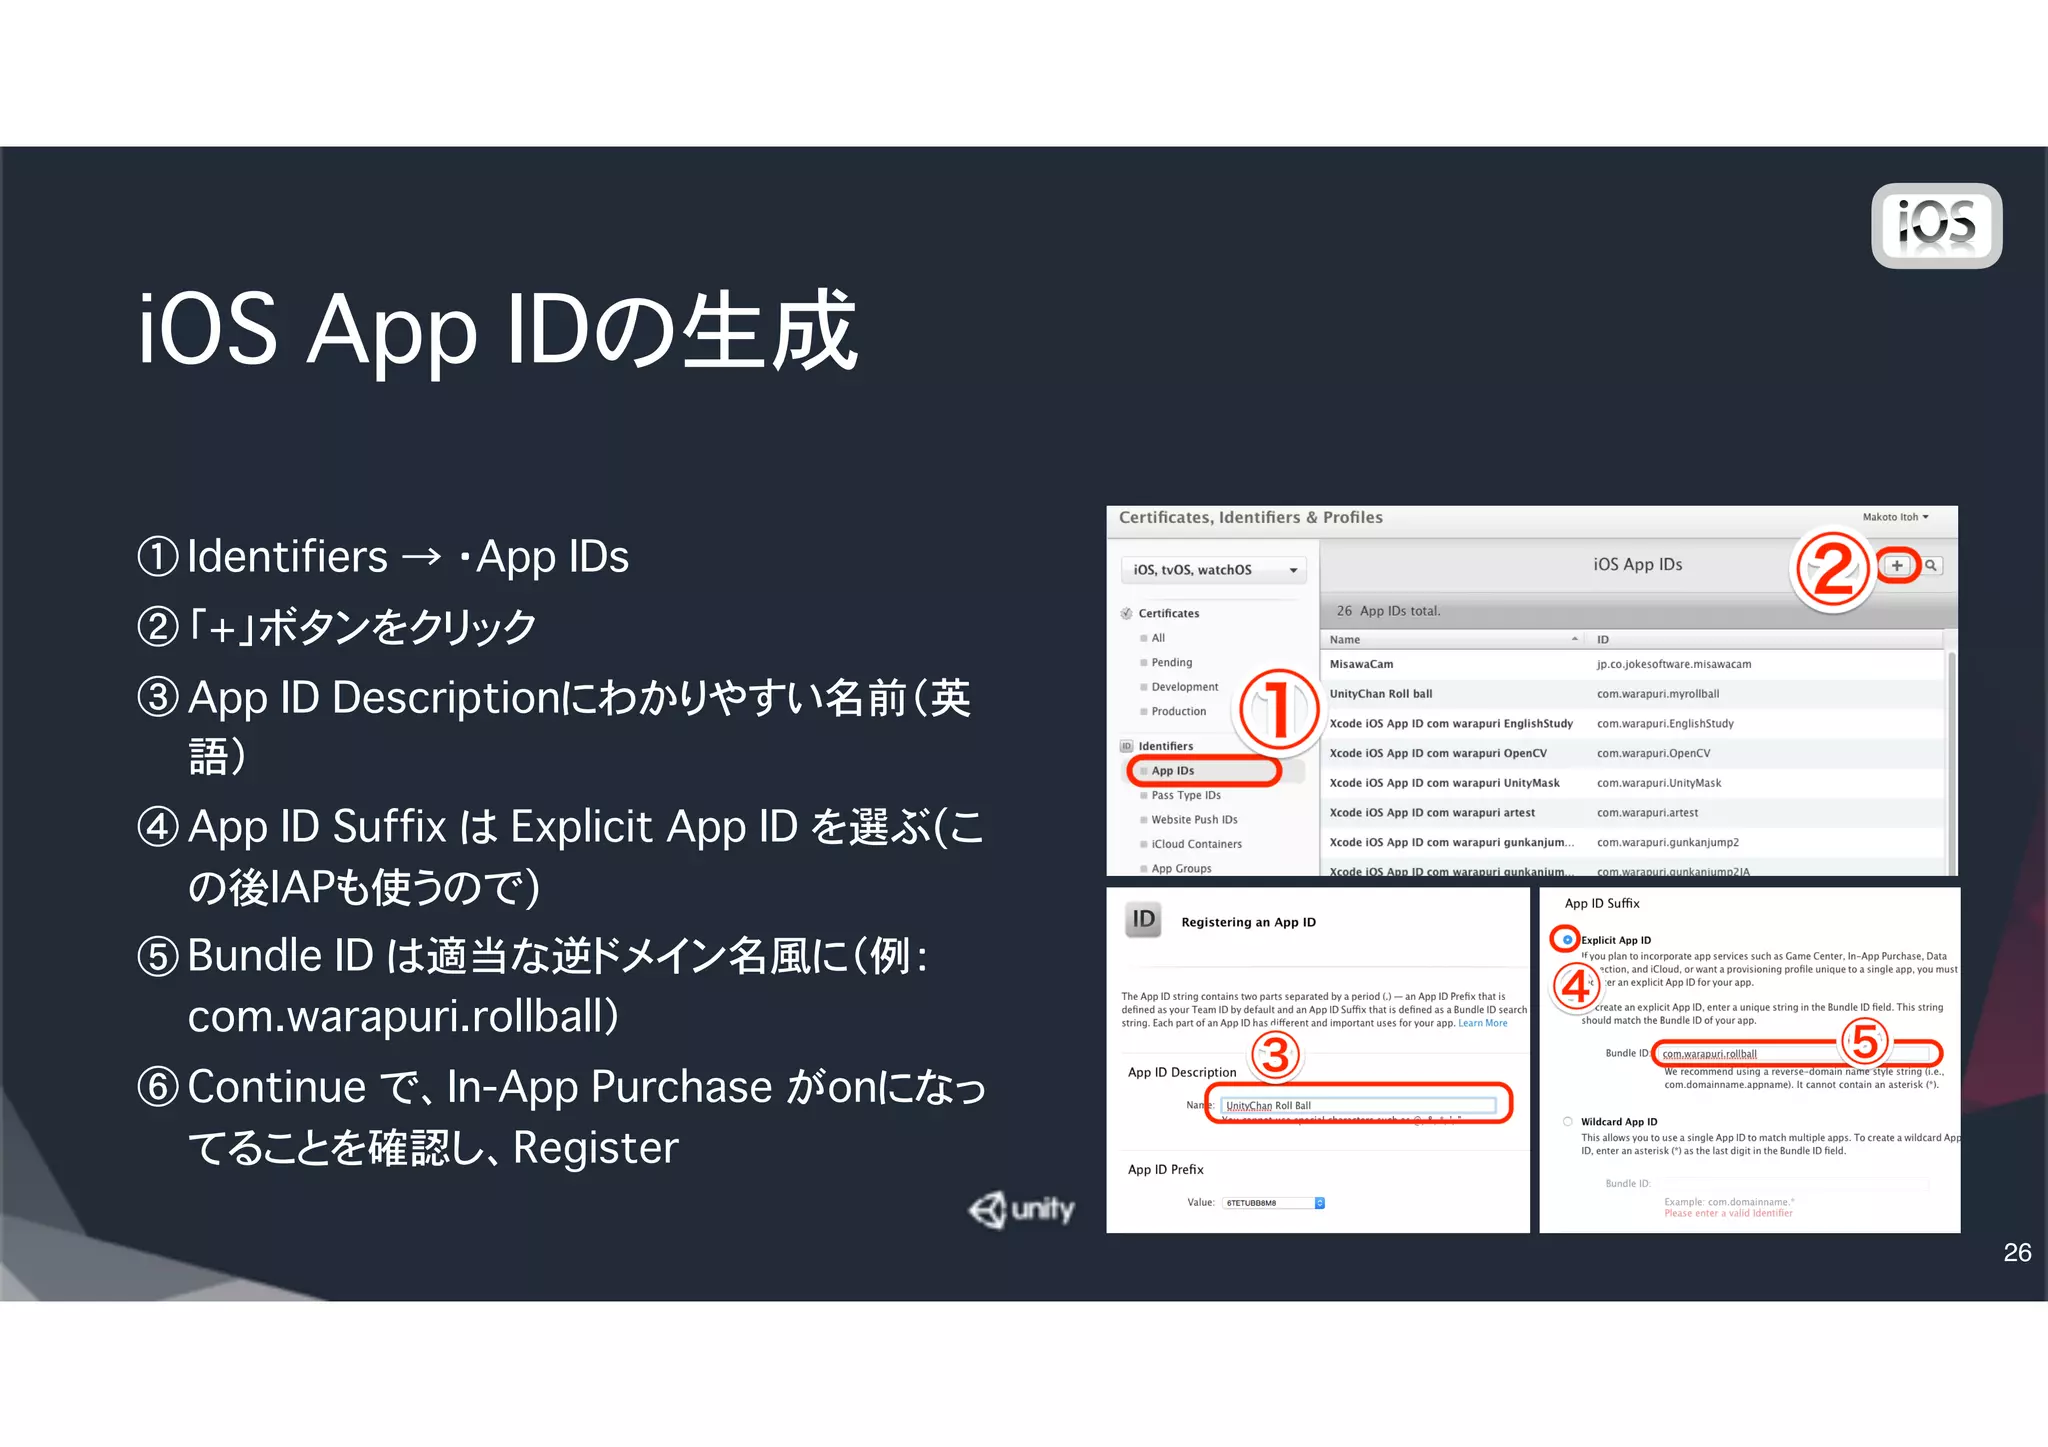
Task: Select App Groups in sidebar
Action: tap(1181, 869)
